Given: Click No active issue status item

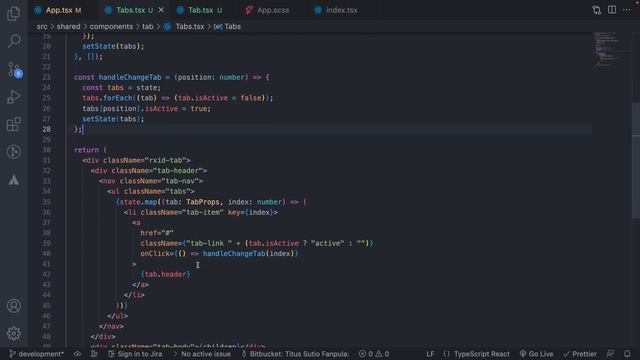Looking at the screenshot, I should click(202, 354).
